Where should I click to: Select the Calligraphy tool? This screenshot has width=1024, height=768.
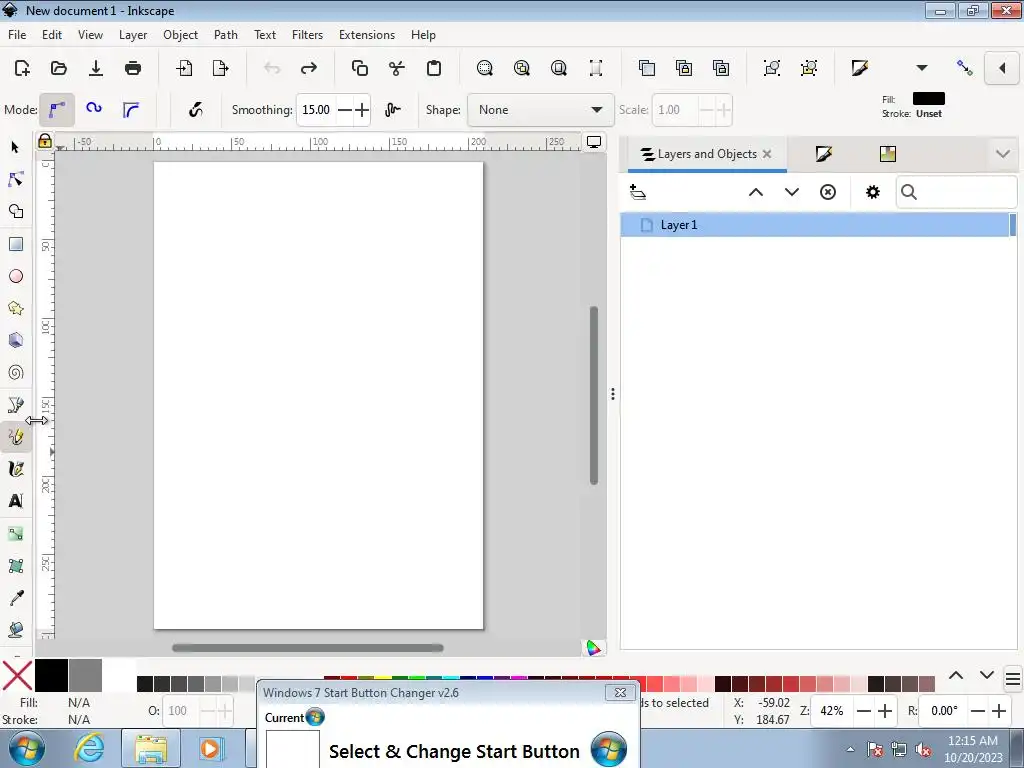point(16,469)
